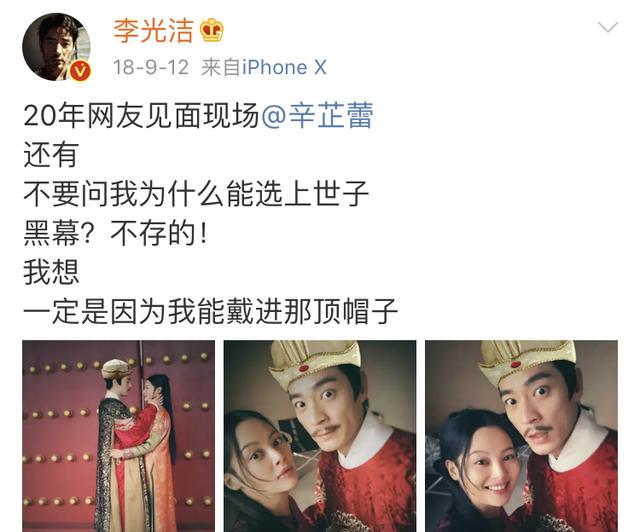Open the @辛芷蕾 mention
Screen dimensions: 640x532
pos(317,116)
